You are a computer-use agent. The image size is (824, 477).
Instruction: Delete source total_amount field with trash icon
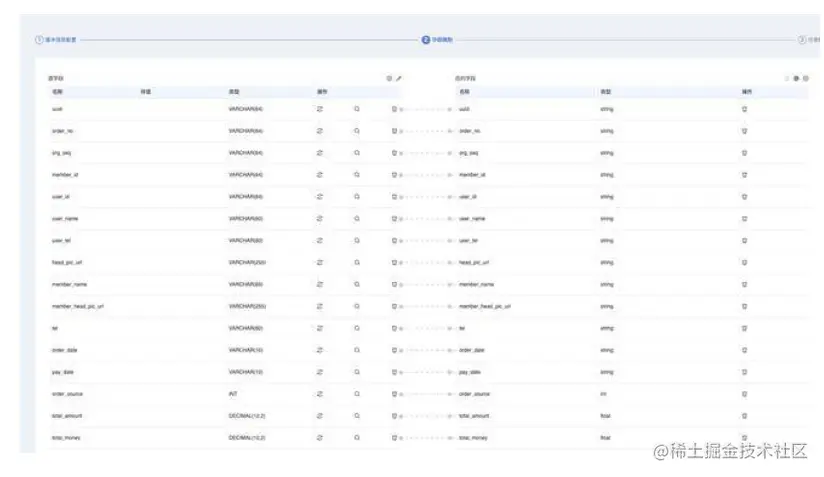(394, 416)
